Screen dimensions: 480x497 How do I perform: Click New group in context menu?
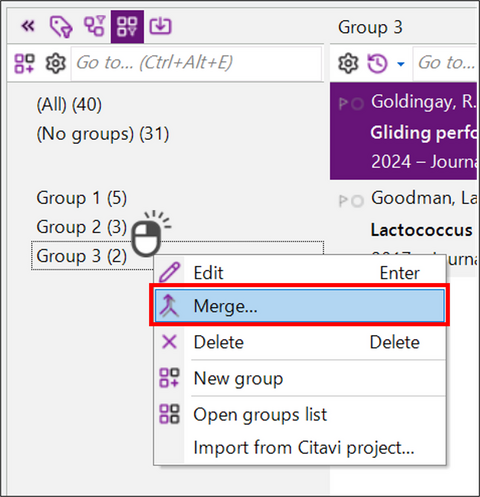click(299, 378)
